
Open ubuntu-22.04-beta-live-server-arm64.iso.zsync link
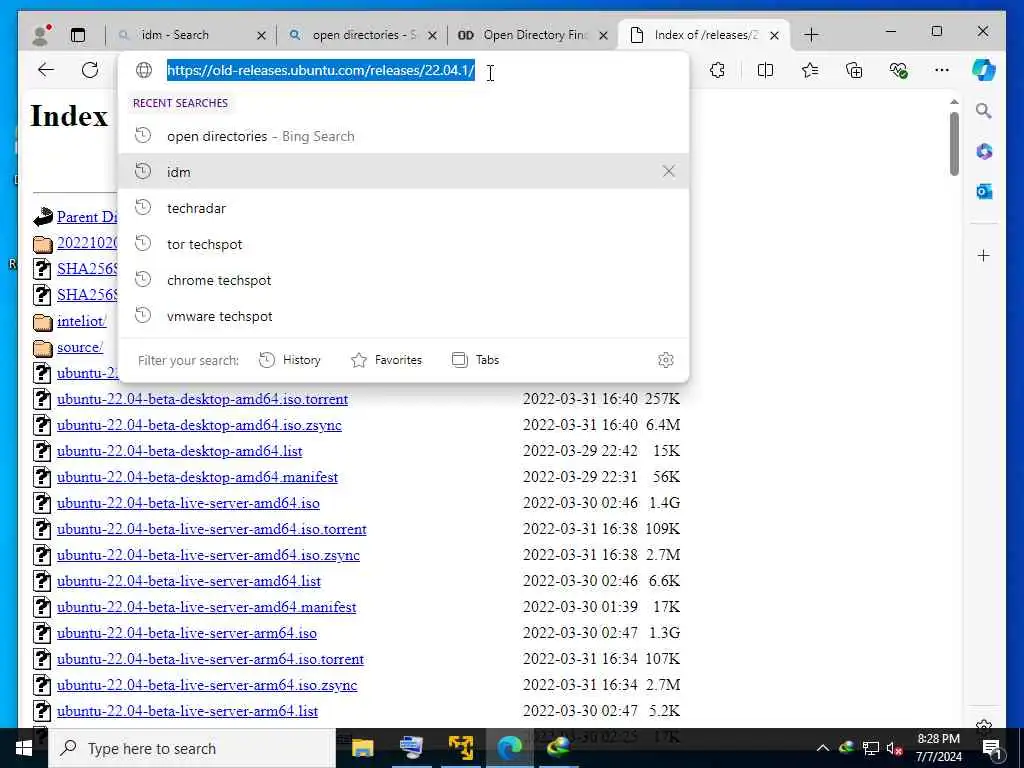pos(207,685)
